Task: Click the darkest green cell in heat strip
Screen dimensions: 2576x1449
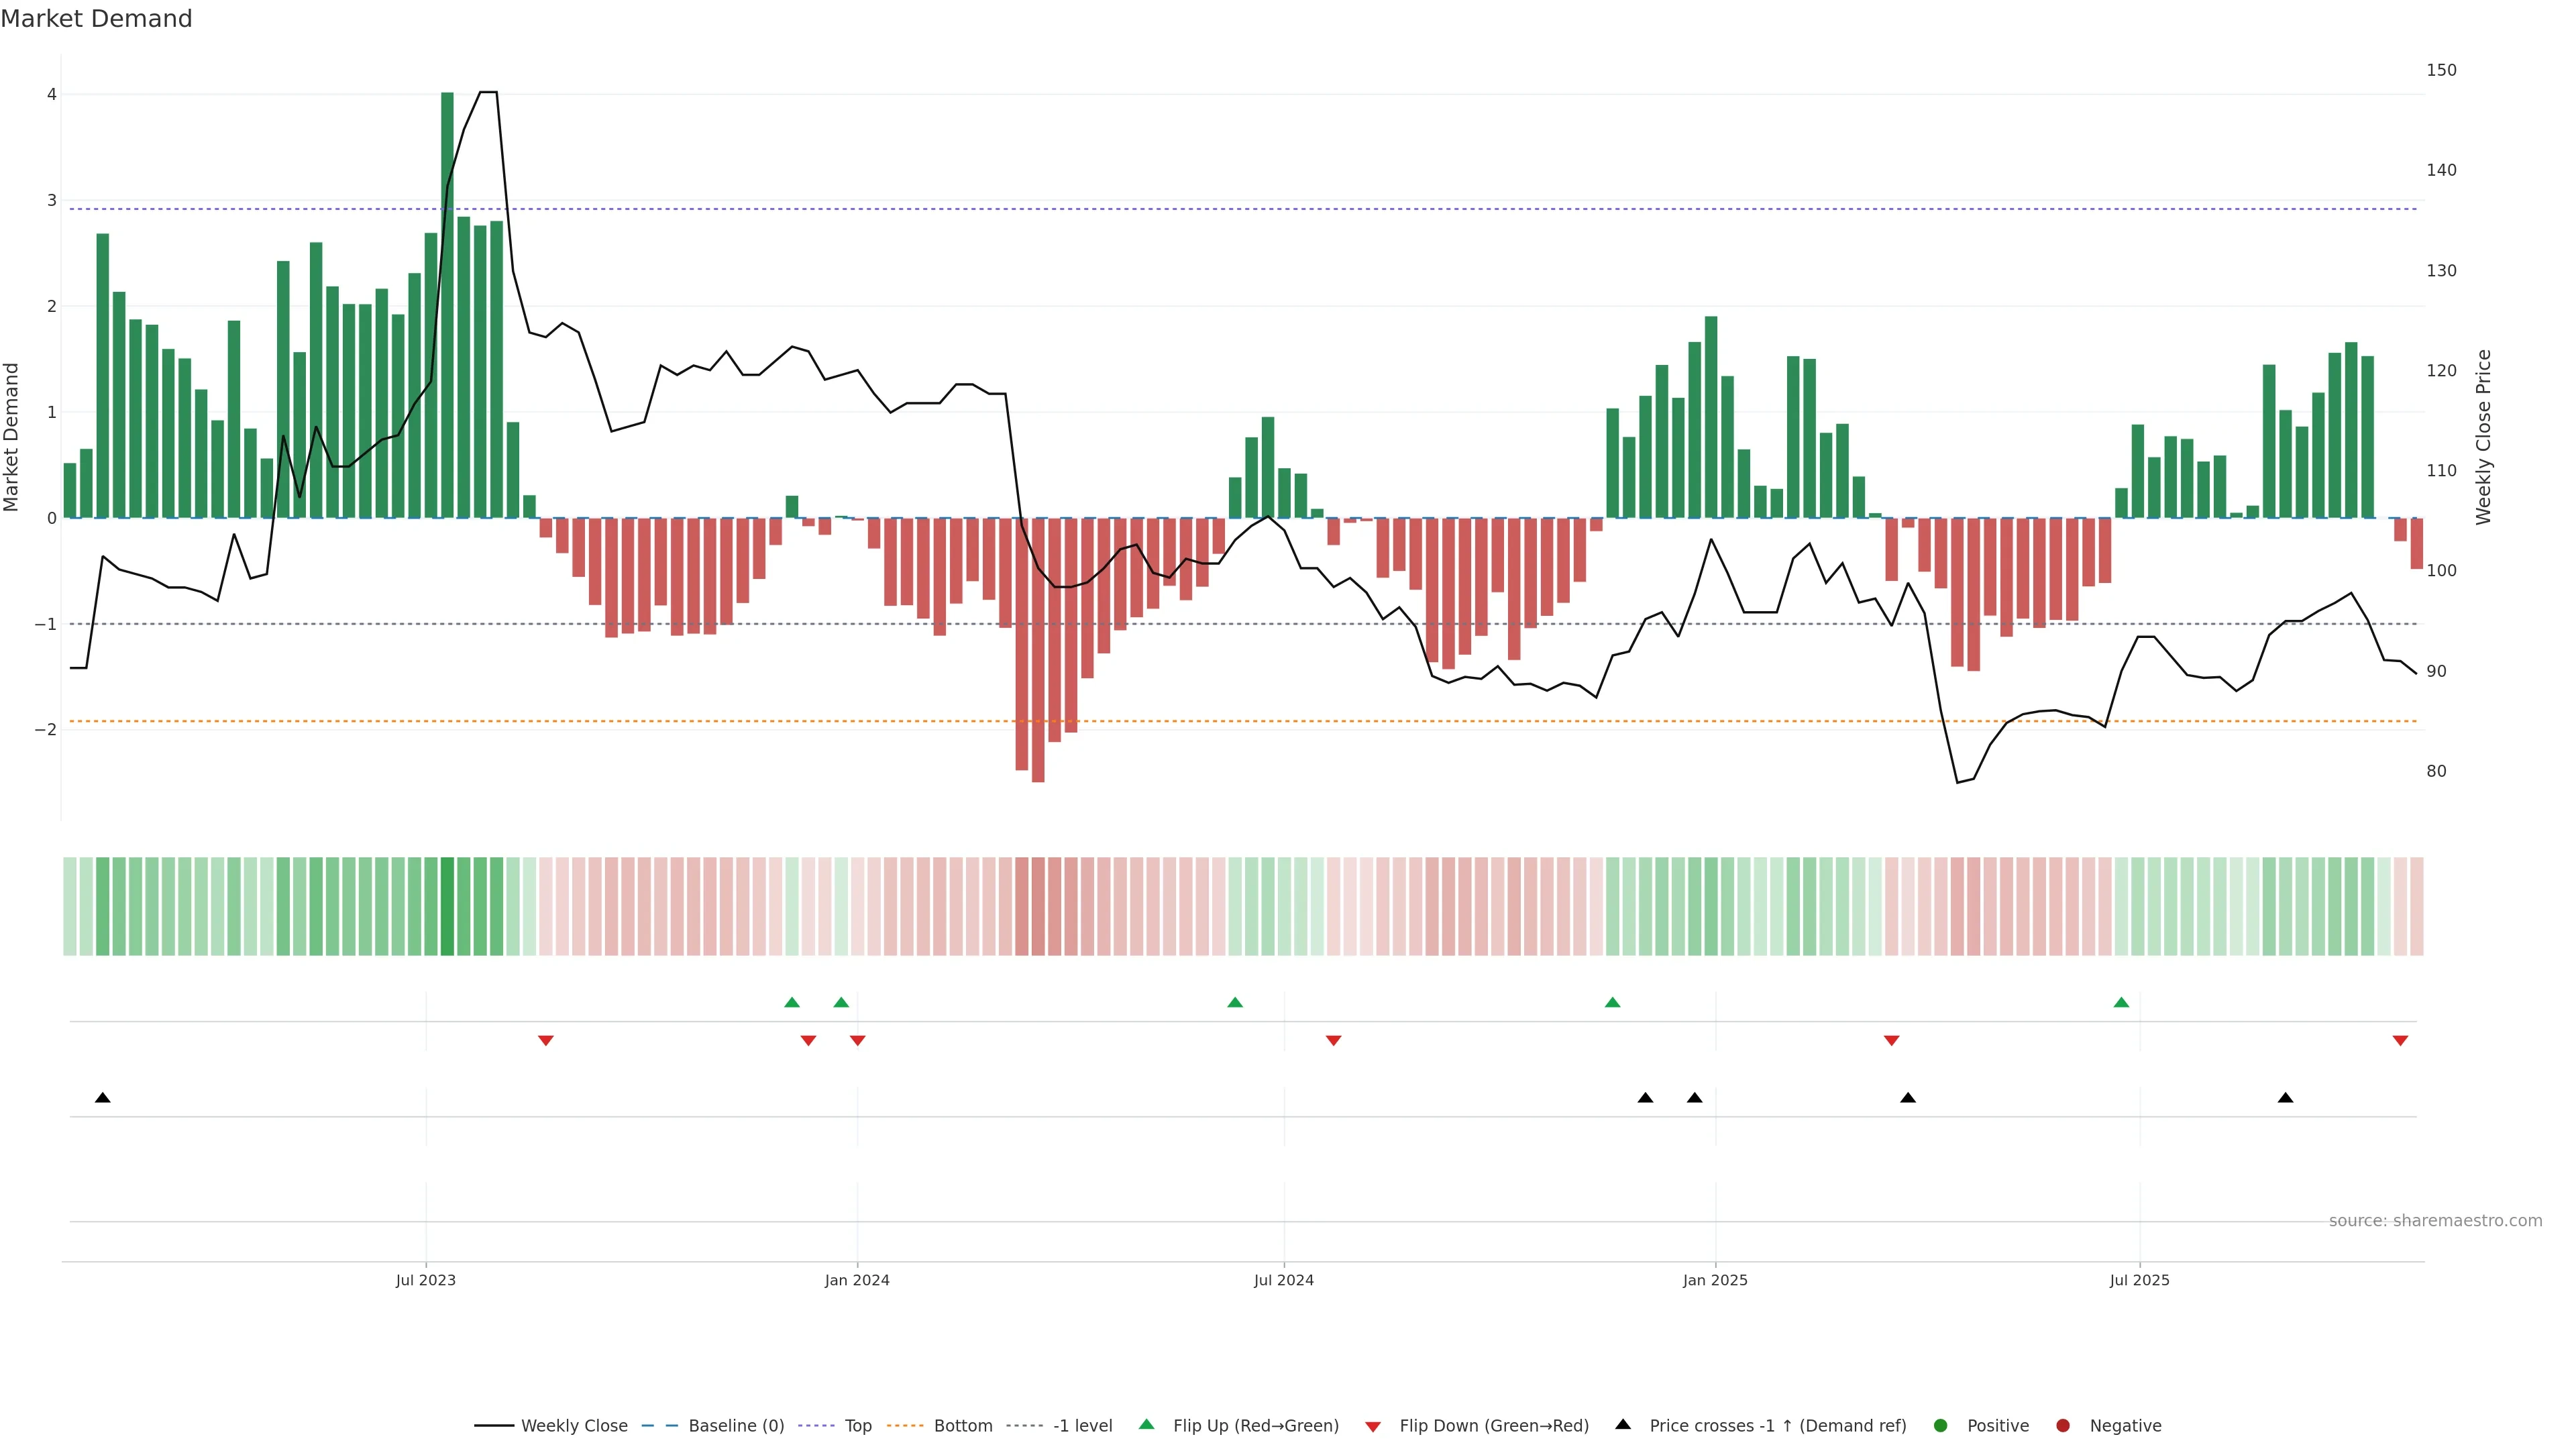Action: (x=447, y=905)
